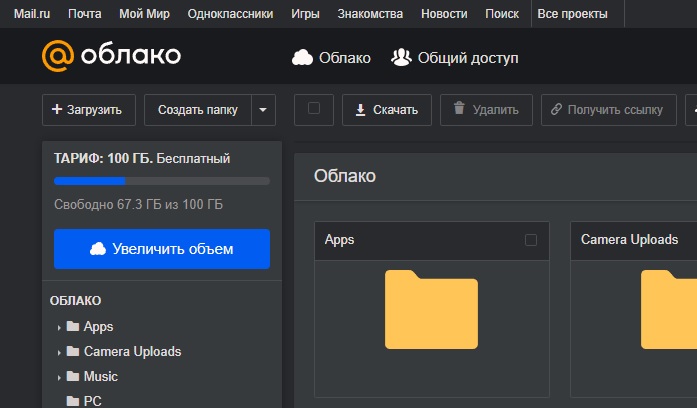Click the Увеличить объем button
The width and height of the screenshot is (697, 408).
coord(162,249)
